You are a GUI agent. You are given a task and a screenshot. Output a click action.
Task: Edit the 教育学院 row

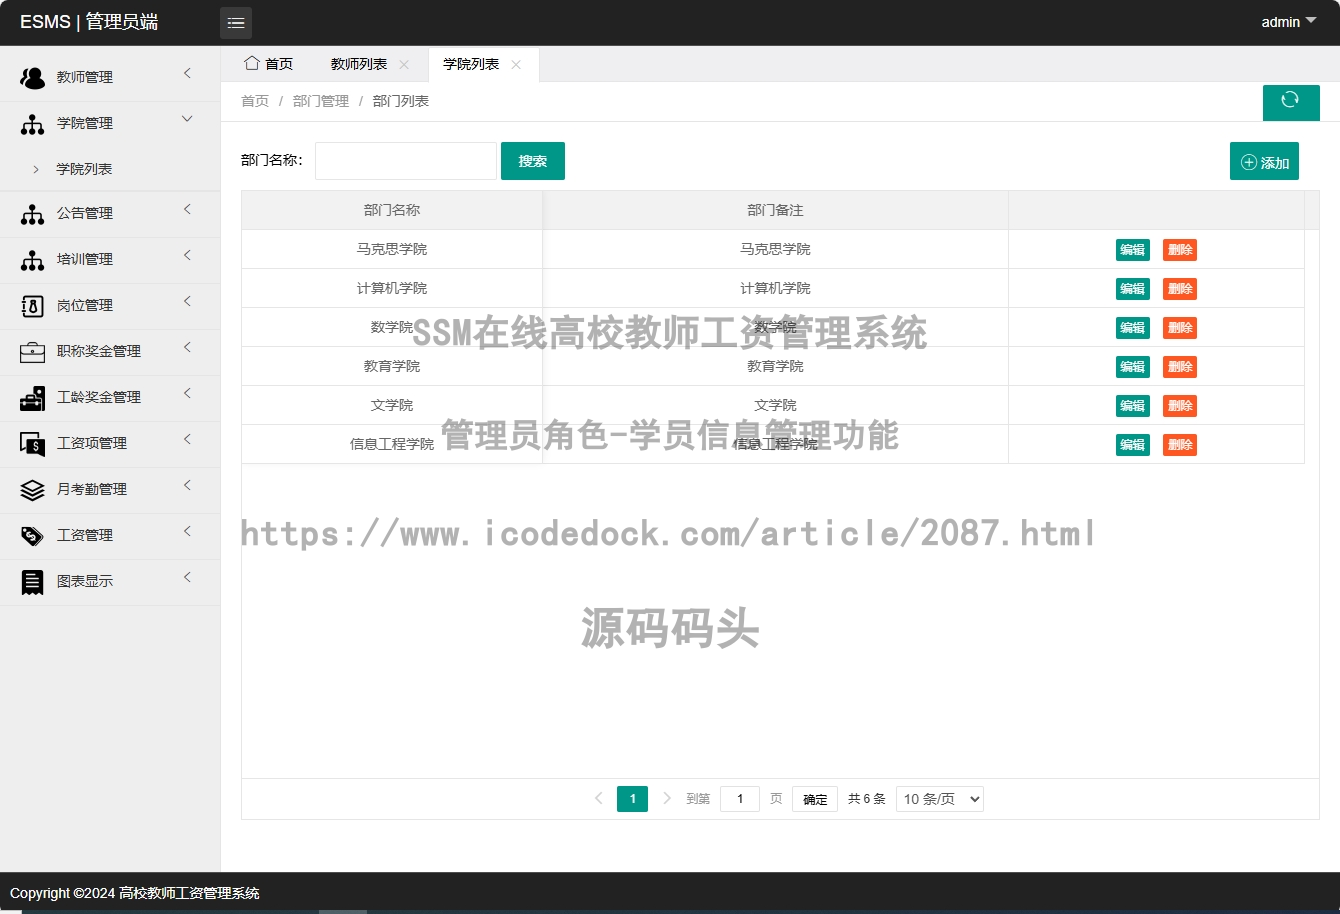[1133, 367]
